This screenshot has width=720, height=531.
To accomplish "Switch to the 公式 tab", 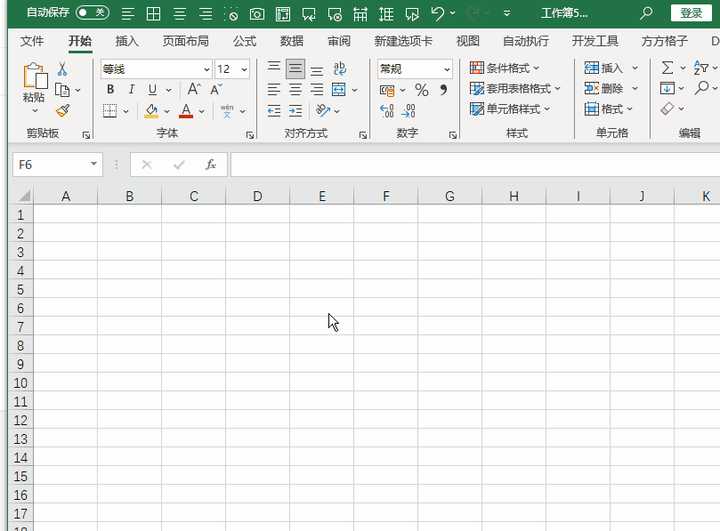I will tap(244, 41).
